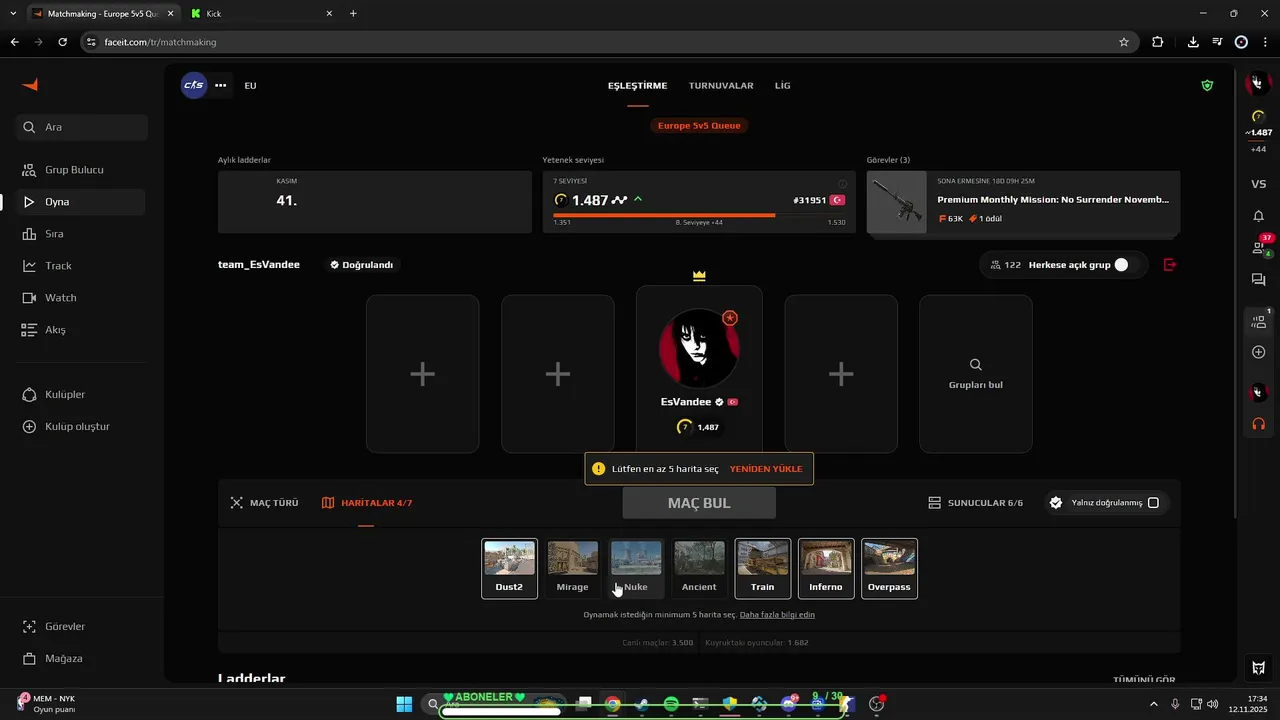Bookmark this page with star icon
Viewport: 1280px width, 720px height.
tap(1124, 42)
